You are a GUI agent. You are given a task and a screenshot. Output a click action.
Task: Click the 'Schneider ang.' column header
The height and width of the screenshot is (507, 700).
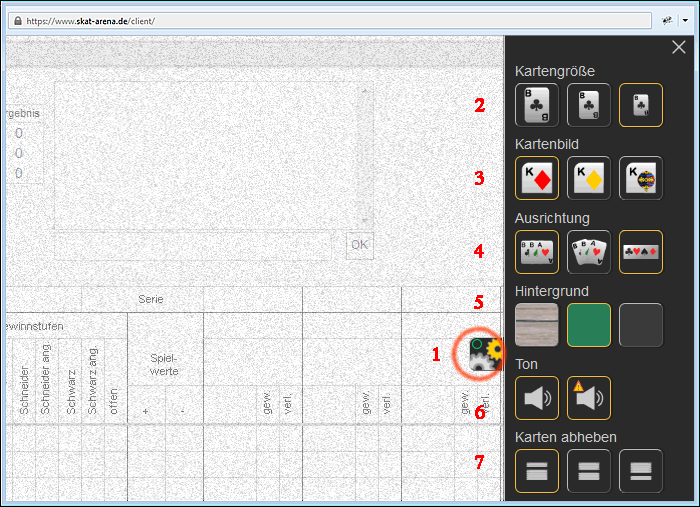(45, 378)
